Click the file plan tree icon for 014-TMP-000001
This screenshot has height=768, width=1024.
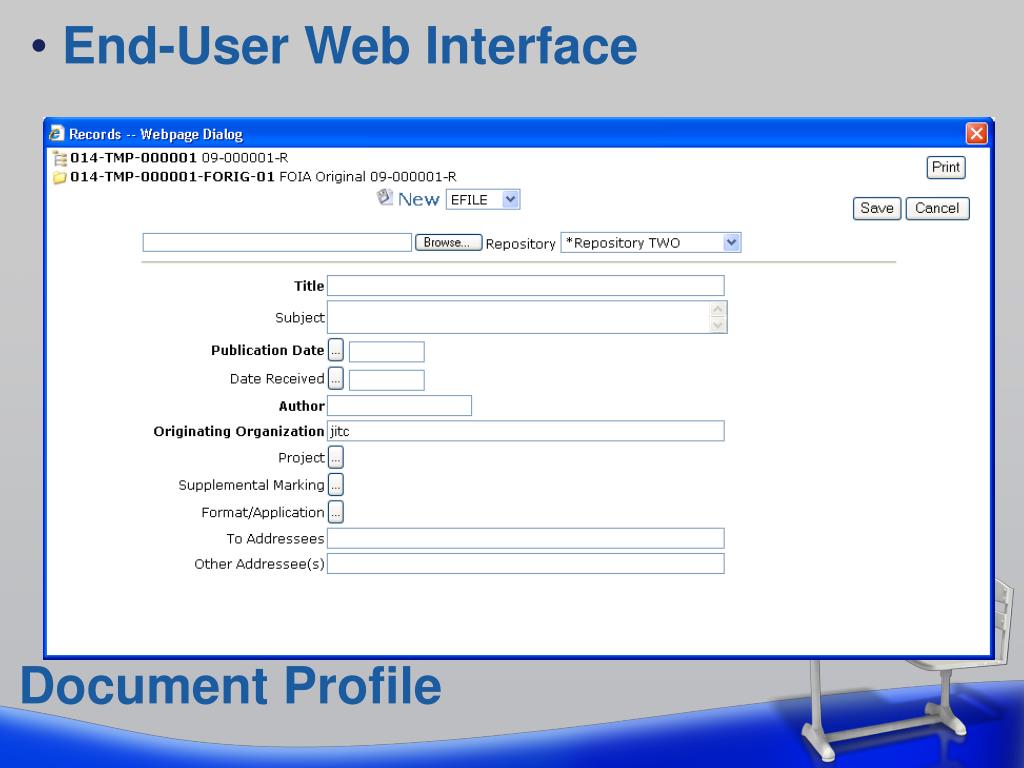[x=59, y=158]
